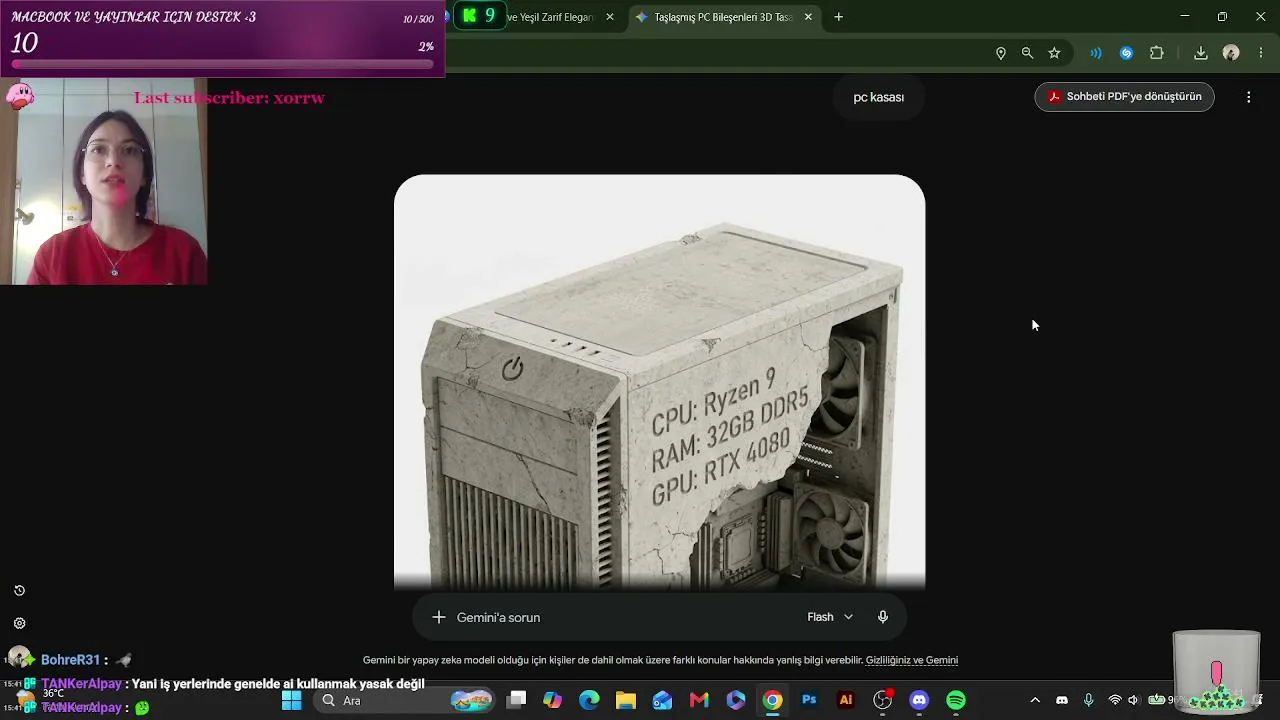Launch Microsoft Edge from taskbar
Viewport: 1280px width, 720px height.
589,700
